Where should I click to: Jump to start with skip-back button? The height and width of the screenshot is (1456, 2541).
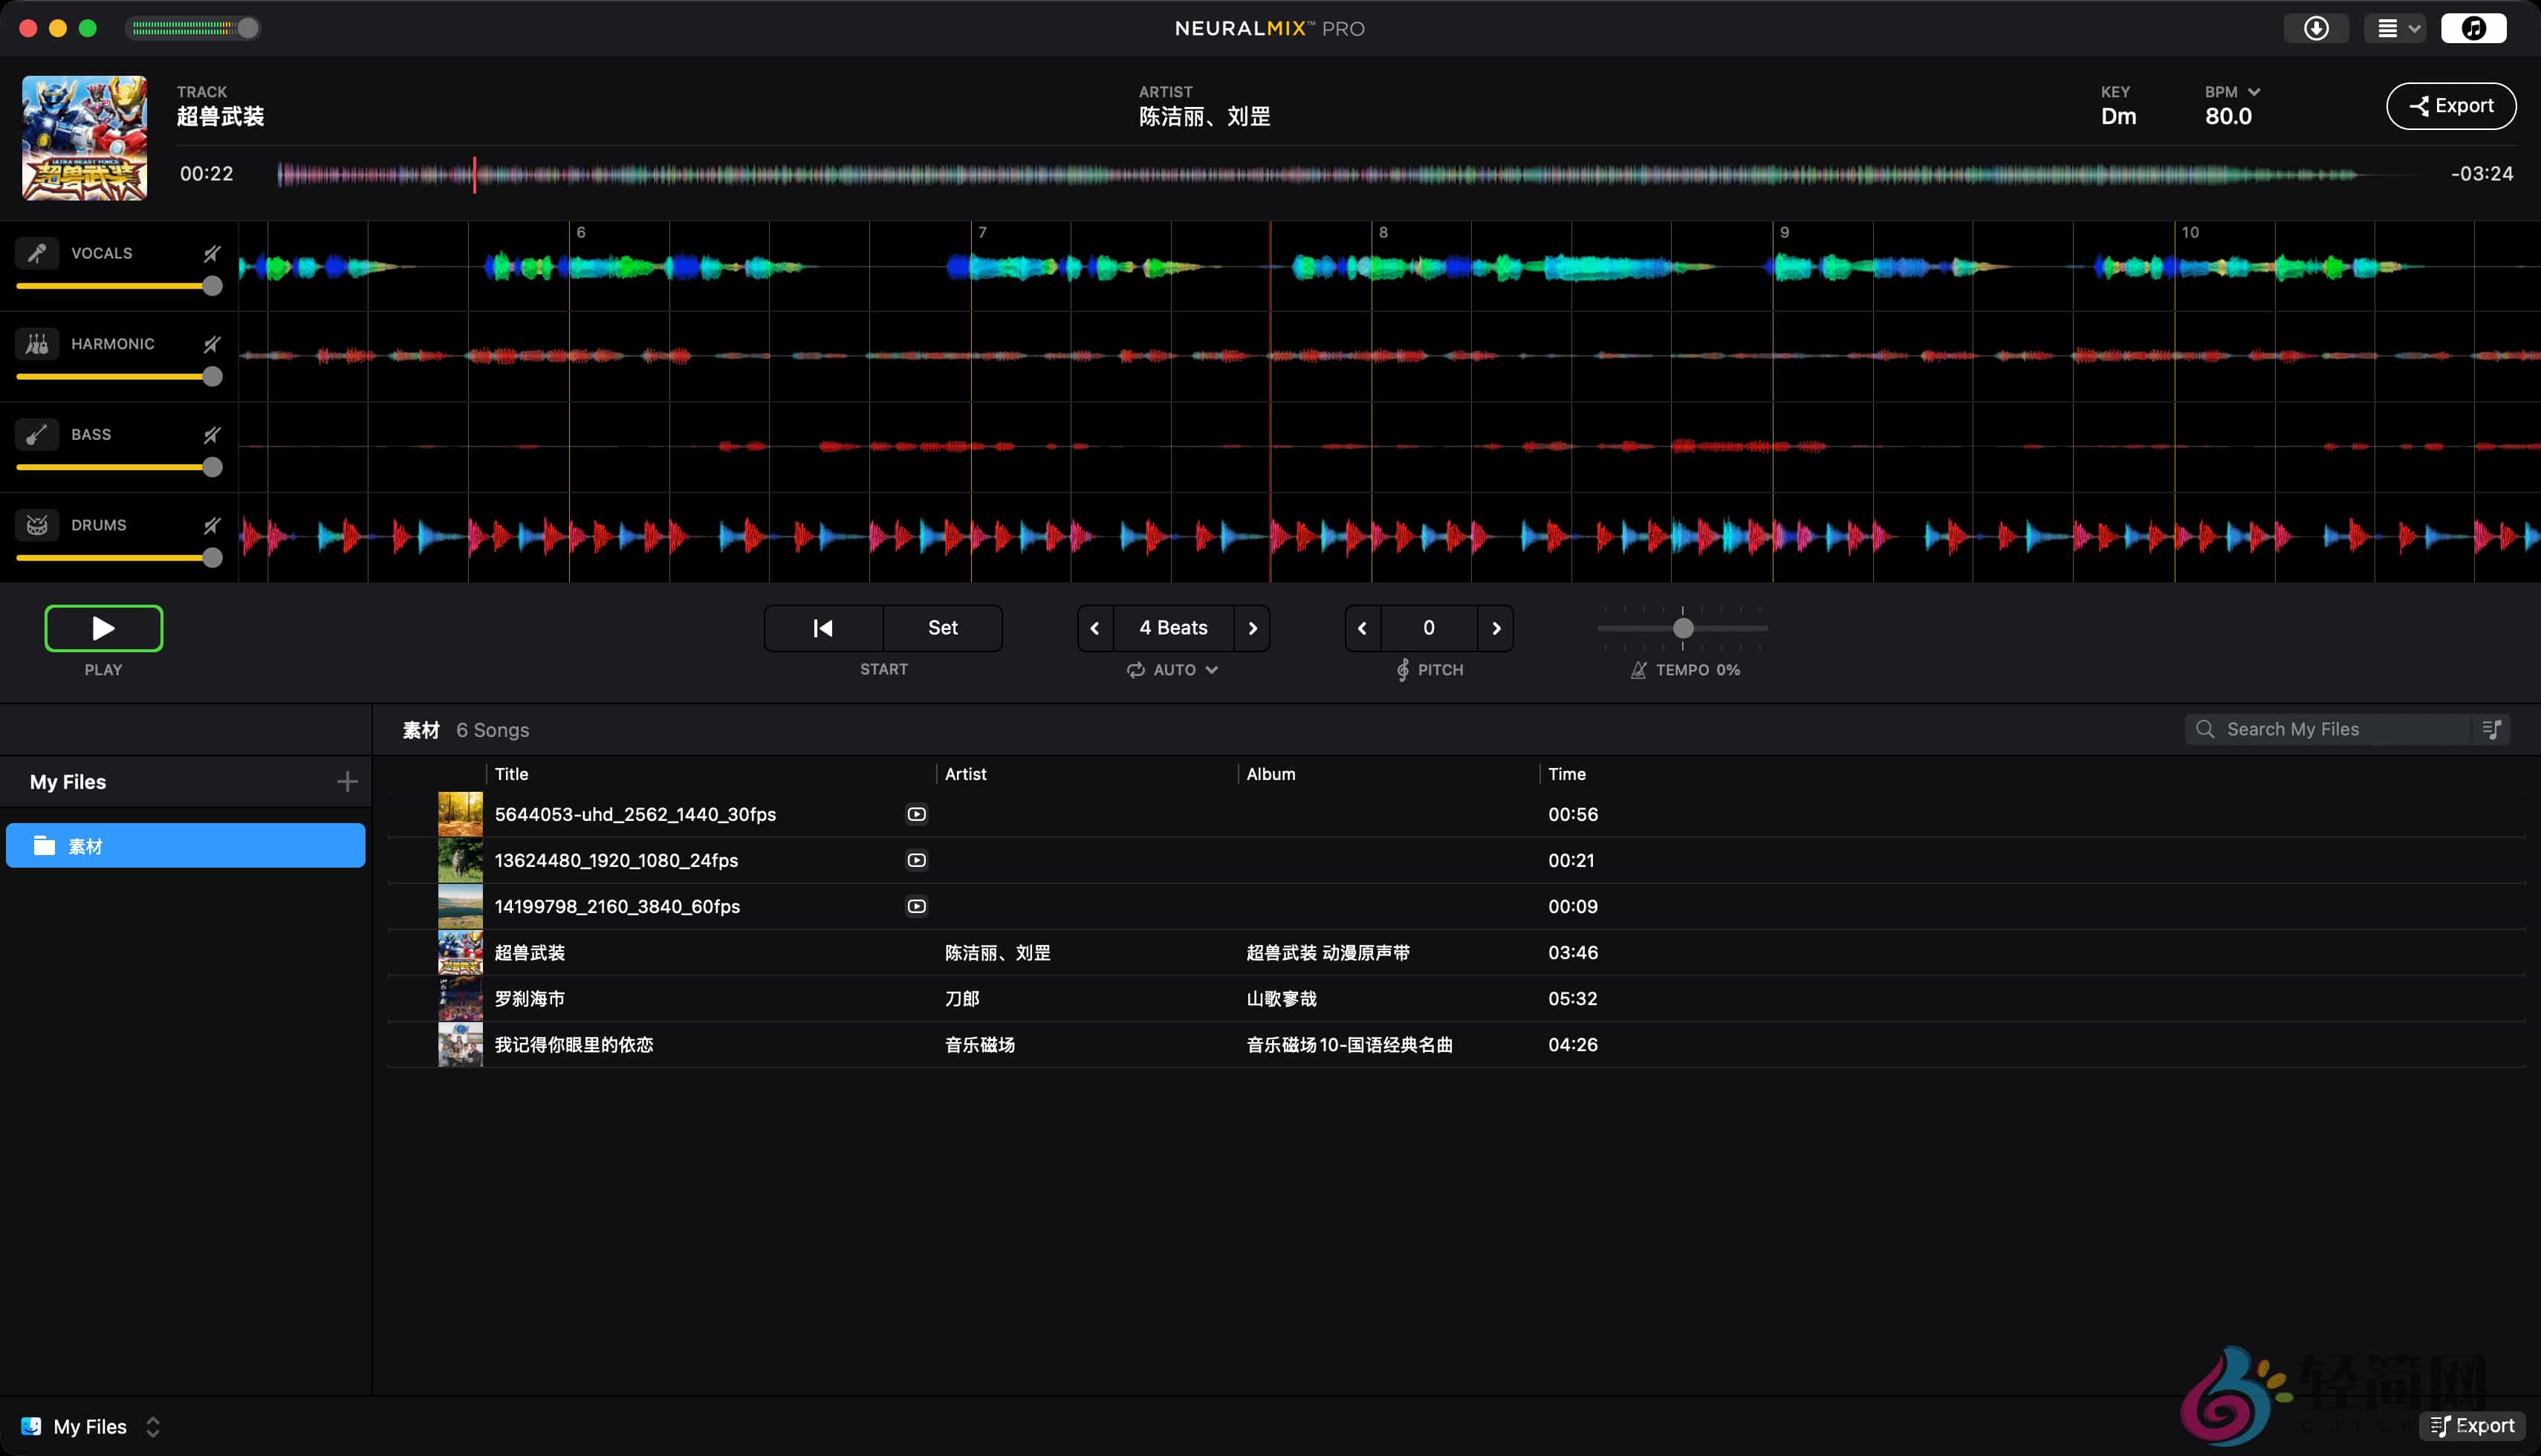pyautogui.click(x=823, y=628)
